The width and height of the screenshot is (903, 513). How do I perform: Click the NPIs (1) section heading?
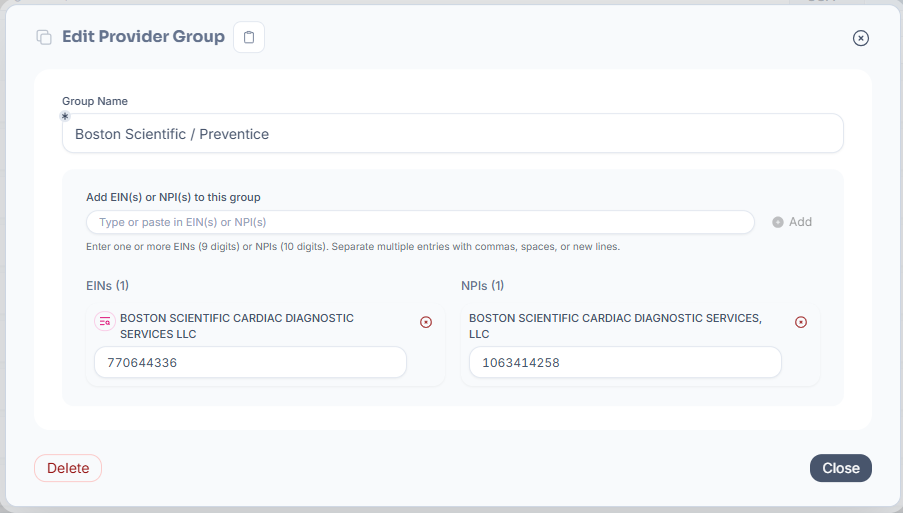483,286
